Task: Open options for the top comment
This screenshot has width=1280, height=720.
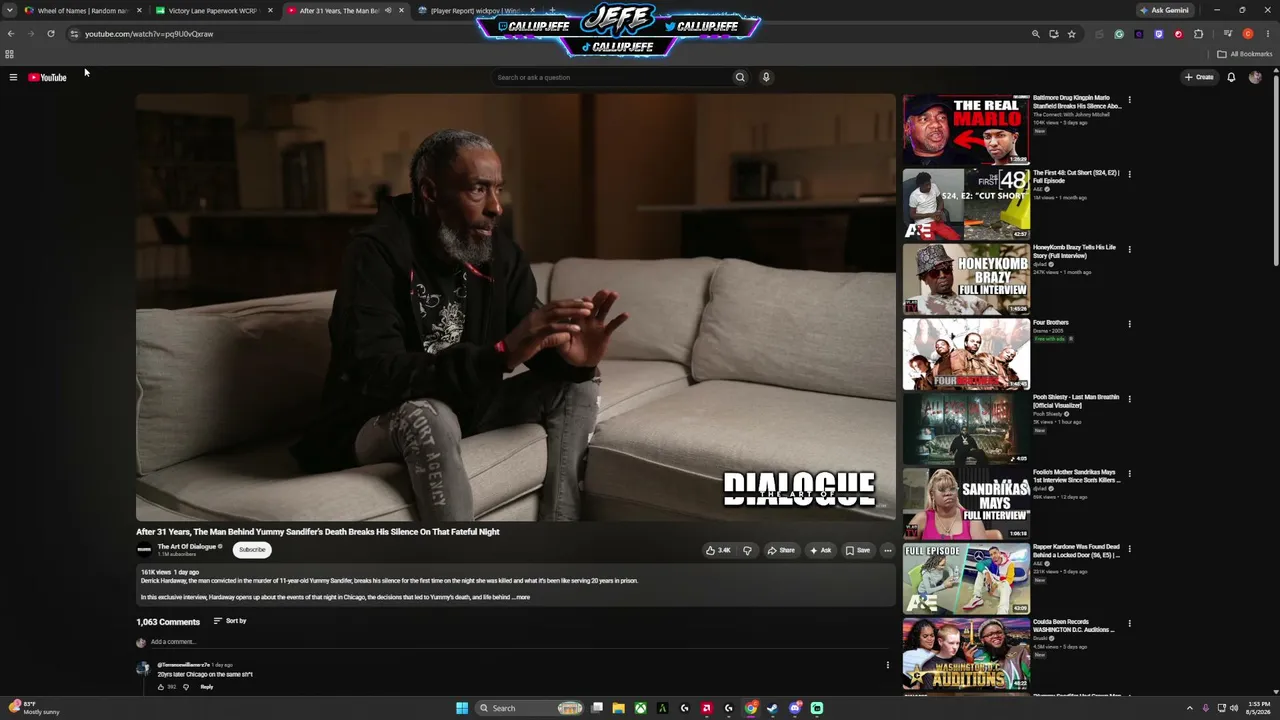Action: coord(887,665)
